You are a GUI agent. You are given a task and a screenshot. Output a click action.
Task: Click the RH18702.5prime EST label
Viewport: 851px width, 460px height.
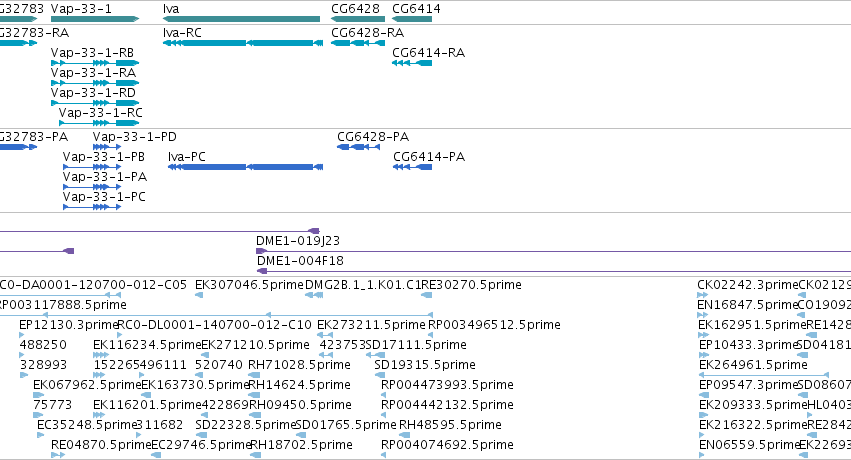tap(301, 445)
